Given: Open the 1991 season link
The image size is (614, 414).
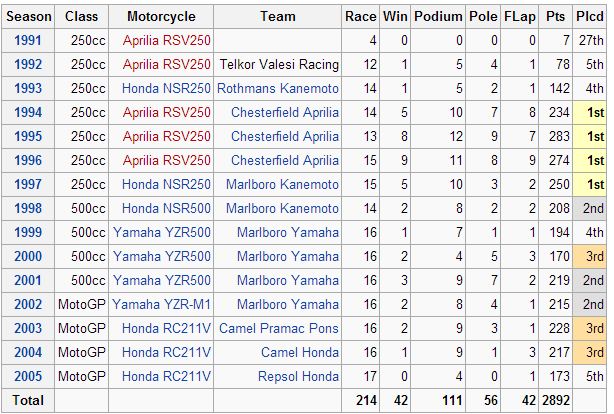Looking at the screenshot, I should tap(28, 40).
